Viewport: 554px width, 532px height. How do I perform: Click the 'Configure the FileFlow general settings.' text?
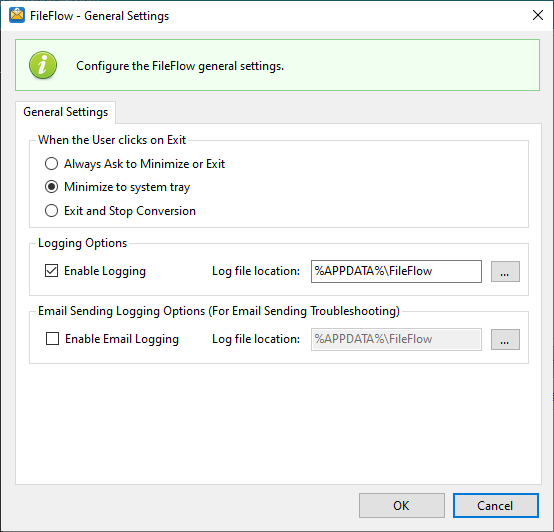[x=180, y=66]
